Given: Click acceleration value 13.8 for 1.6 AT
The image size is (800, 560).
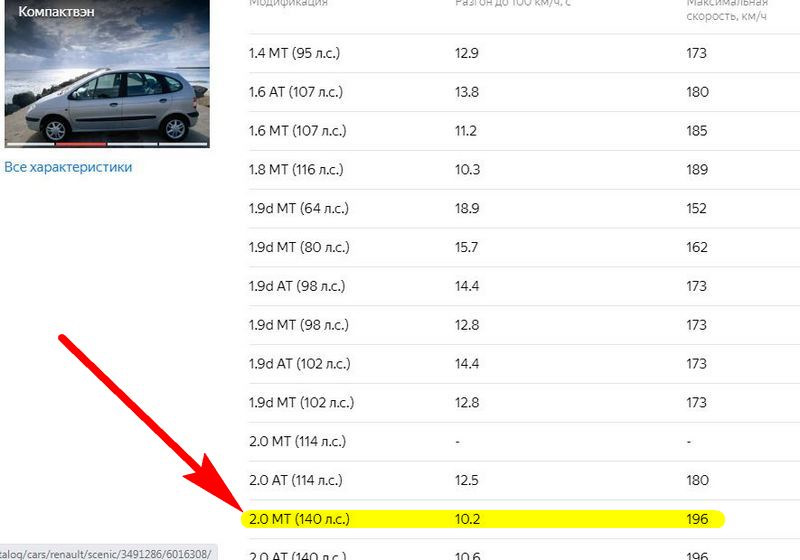Looking at the screenshot, I should pyautogui.click(x=467, y=92).
